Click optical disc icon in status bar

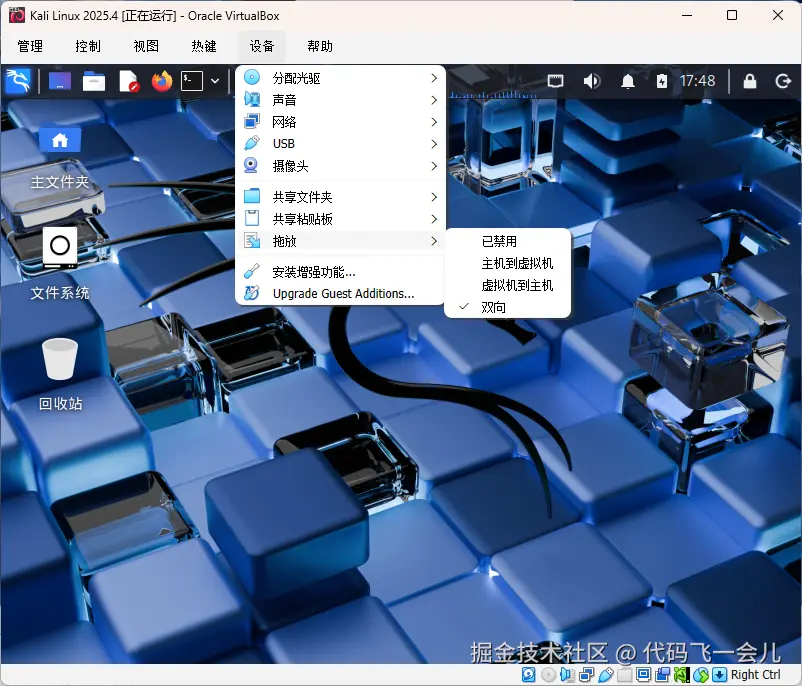[x=548, y=675]
